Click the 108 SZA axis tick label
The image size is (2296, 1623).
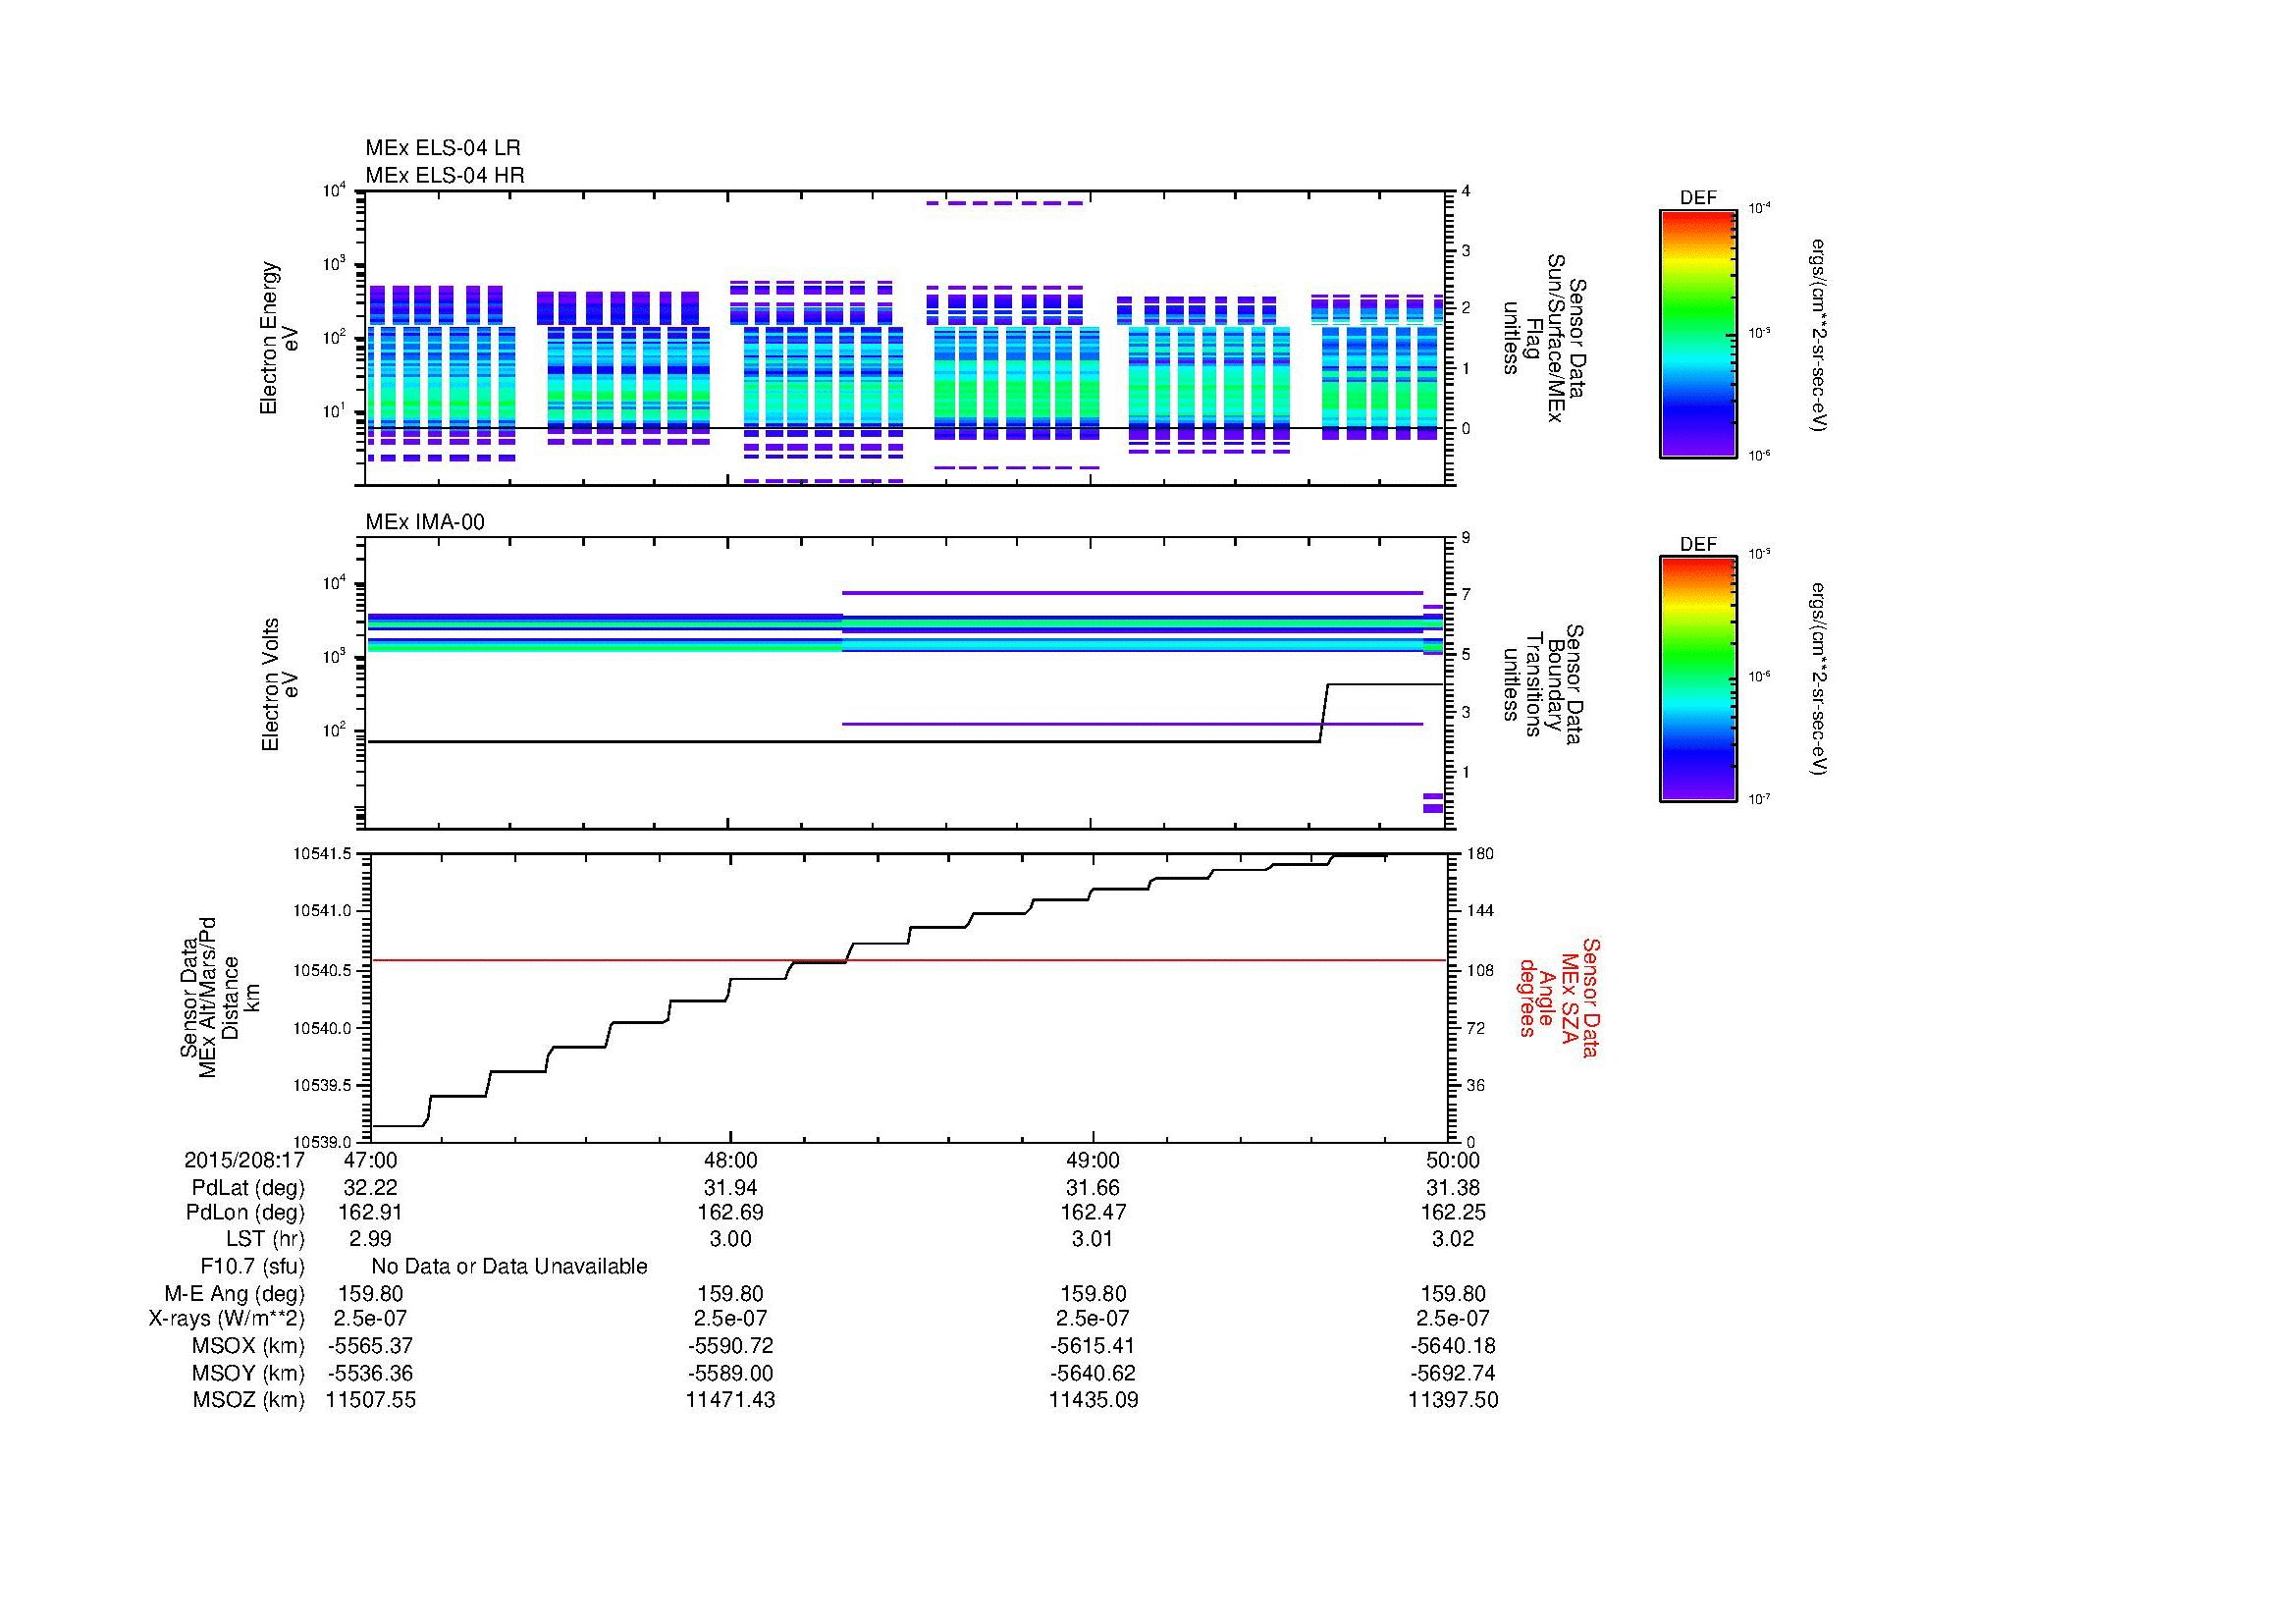pos(1479,970)
